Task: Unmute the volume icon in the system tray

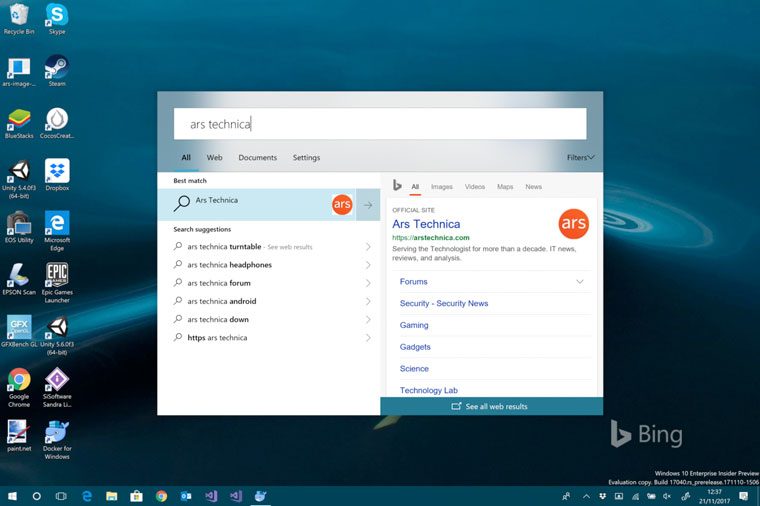Action: point(667,496)
